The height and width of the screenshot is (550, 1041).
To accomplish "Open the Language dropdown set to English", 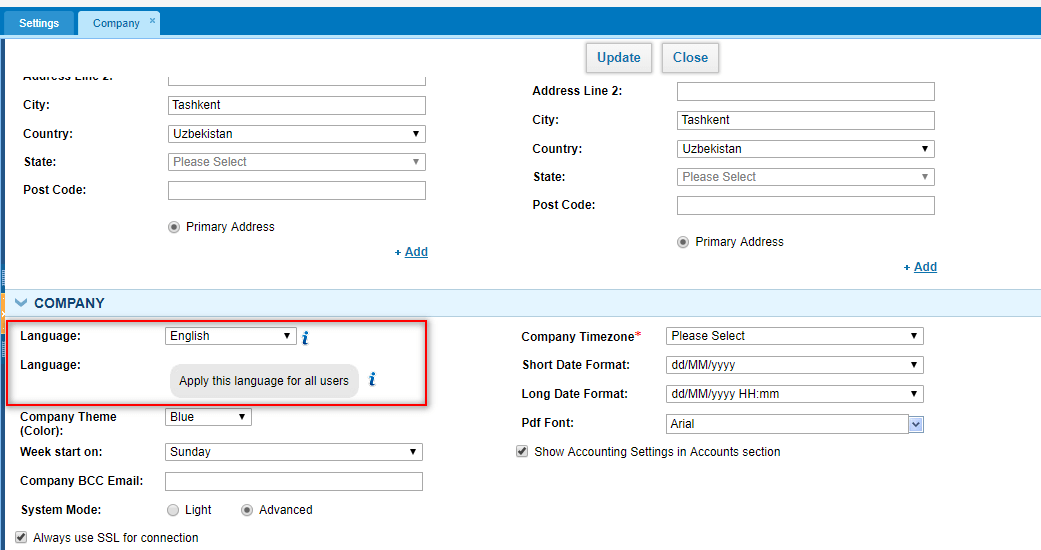I will 230,336.
